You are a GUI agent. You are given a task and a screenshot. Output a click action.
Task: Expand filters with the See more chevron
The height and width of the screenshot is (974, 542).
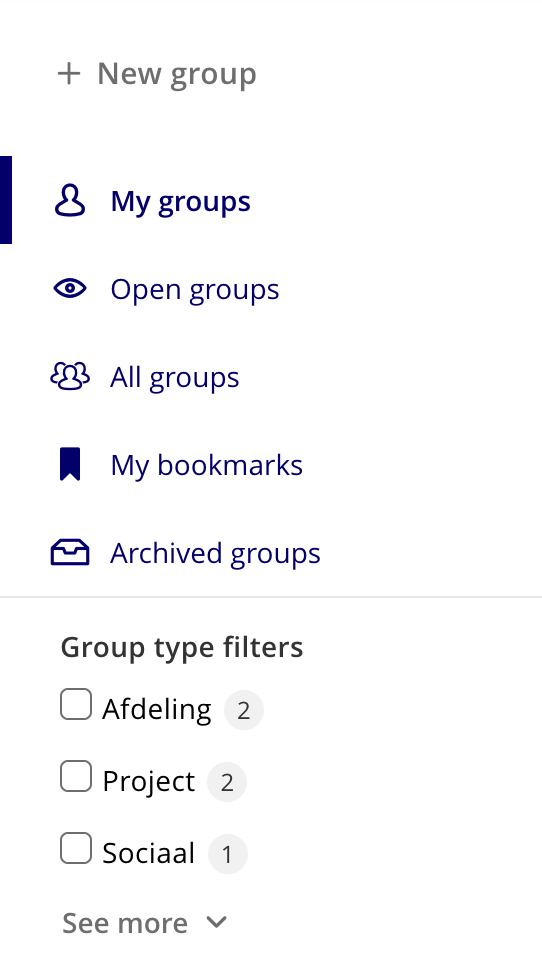coord(216,922)
